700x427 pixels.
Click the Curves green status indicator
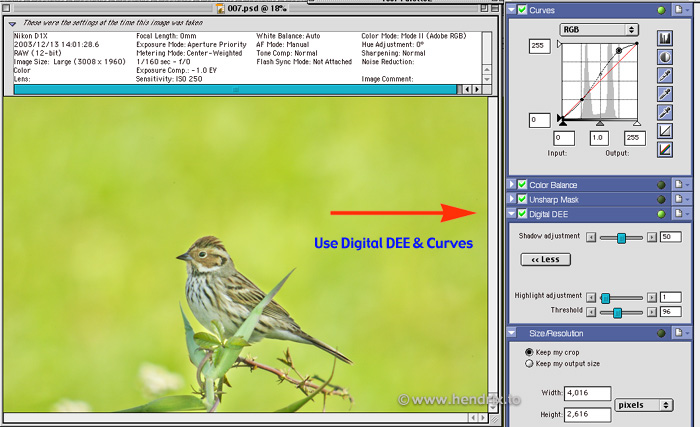tap(661, 10)
